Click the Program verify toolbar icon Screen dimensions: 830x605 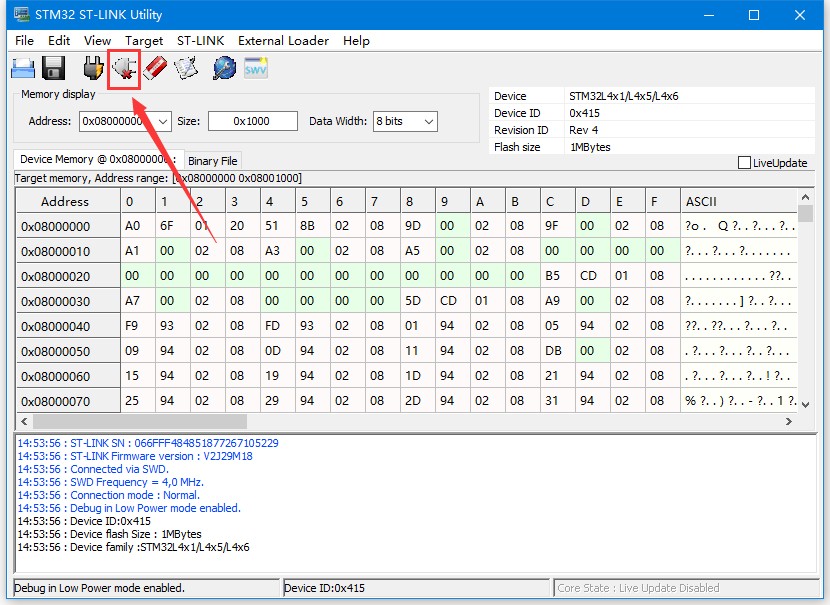(x=187, y=68)
